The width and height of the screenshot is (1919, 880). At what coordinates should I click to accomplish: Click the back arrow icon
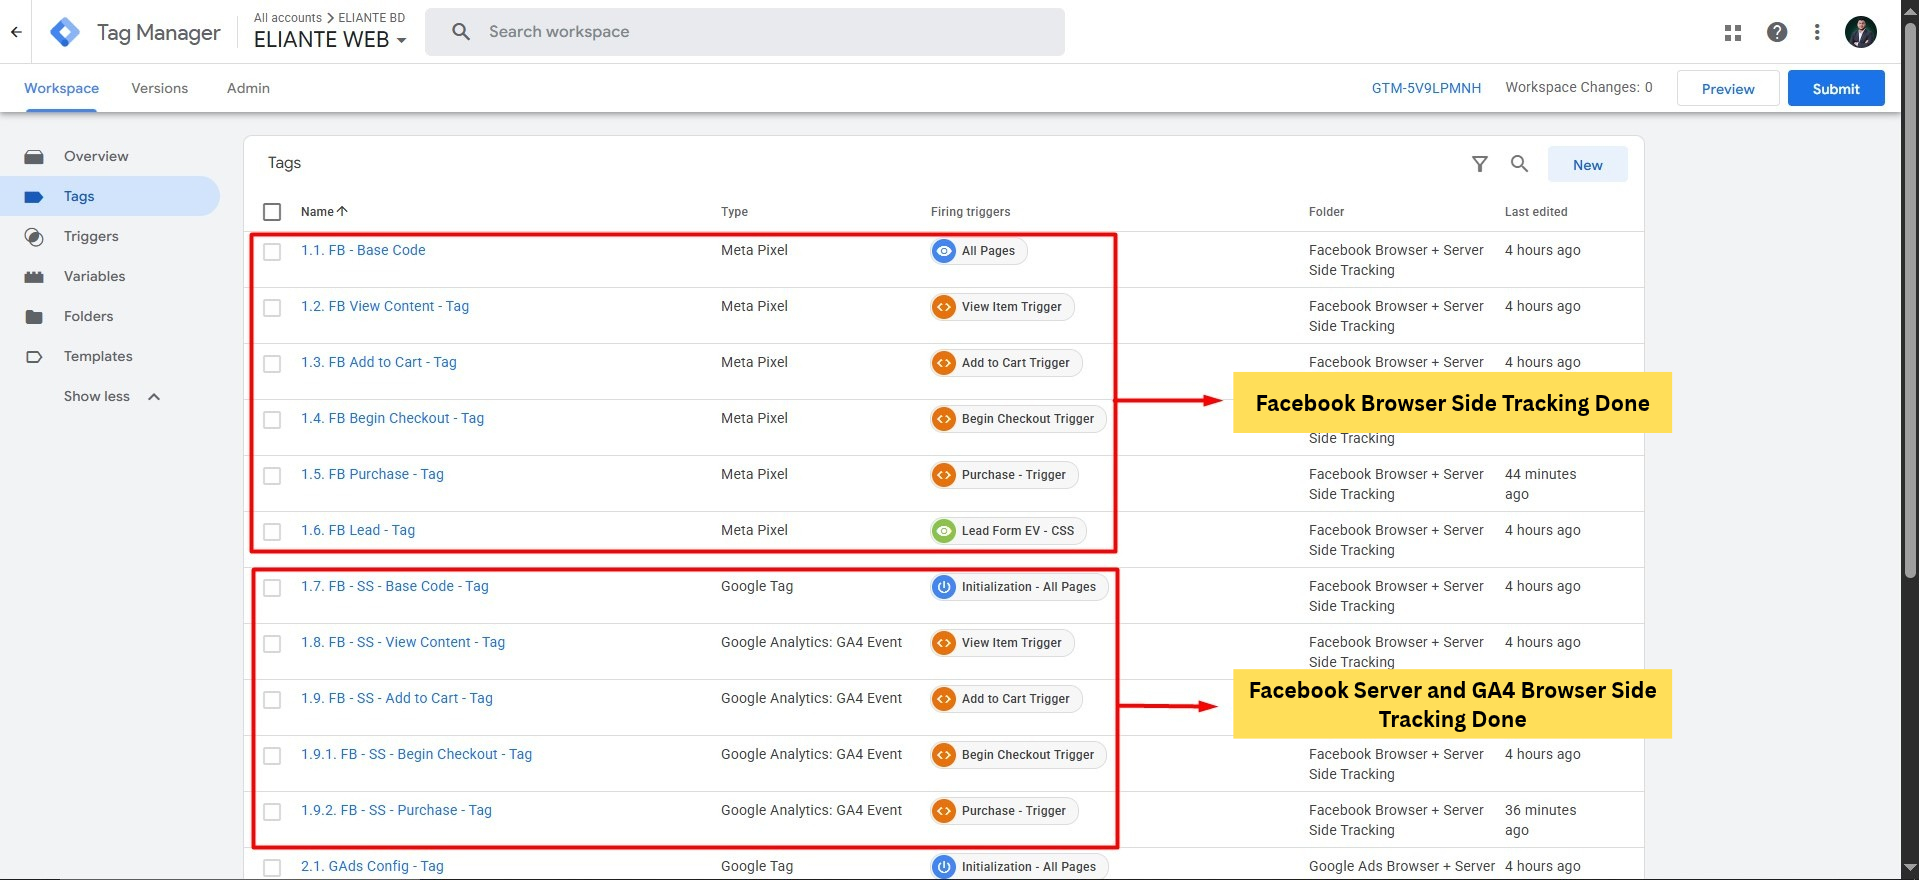tap(16, 32)
